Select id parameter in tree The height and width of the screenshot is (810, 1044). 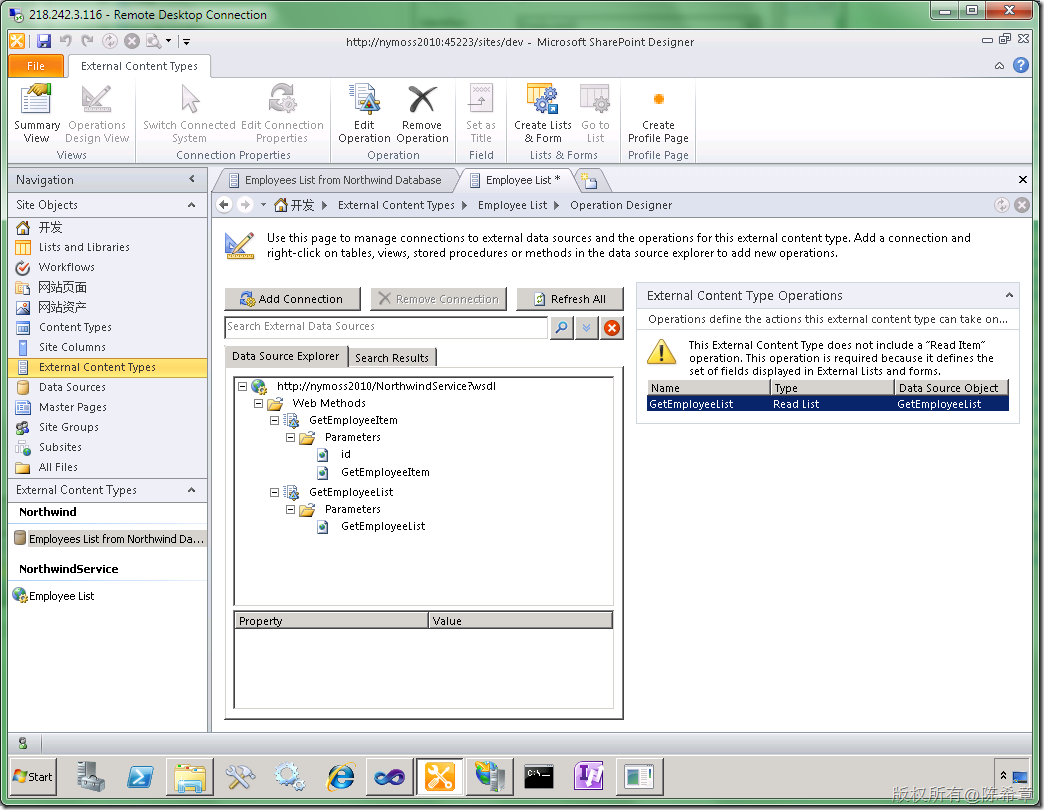[346, 454]
